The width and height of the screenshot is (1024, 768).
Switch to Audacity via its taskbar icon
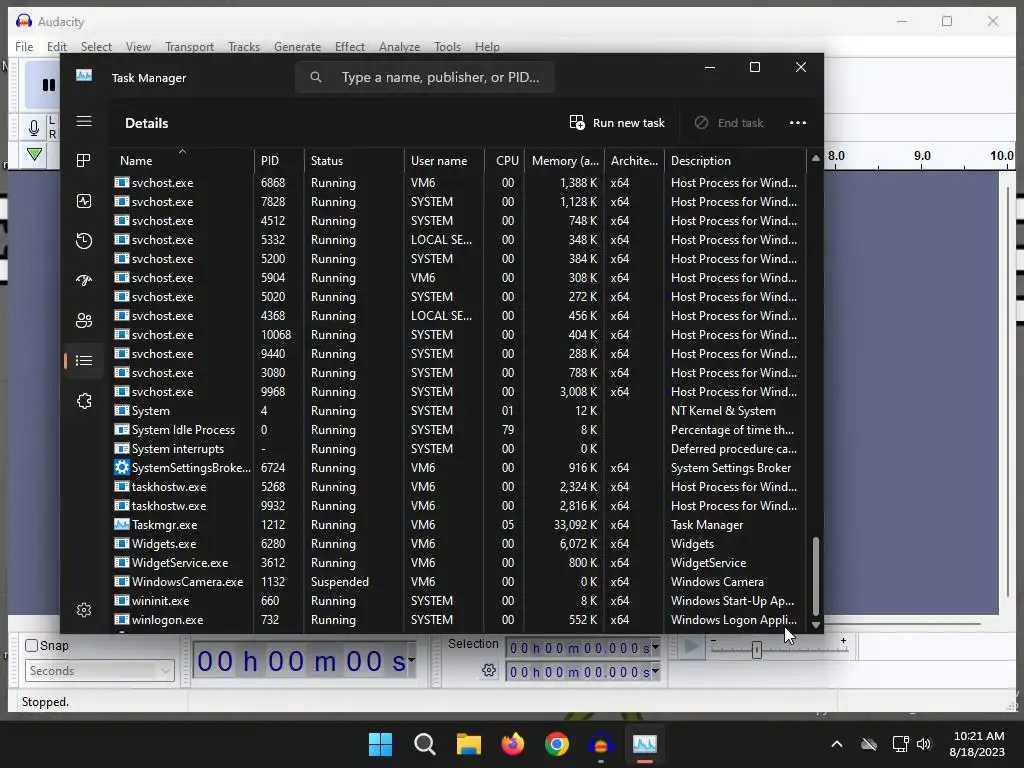[x=600, y=744]
